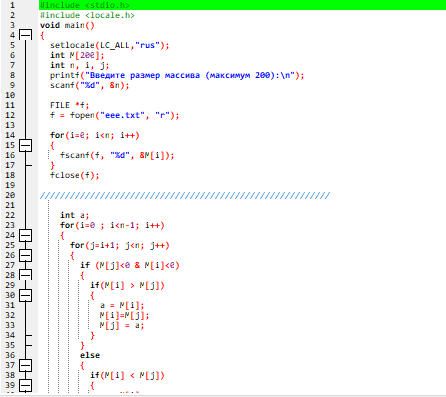Click the fscanf(f, "%d", &M[i]) statement
This screenshot has width=446, height=397.
117,155
